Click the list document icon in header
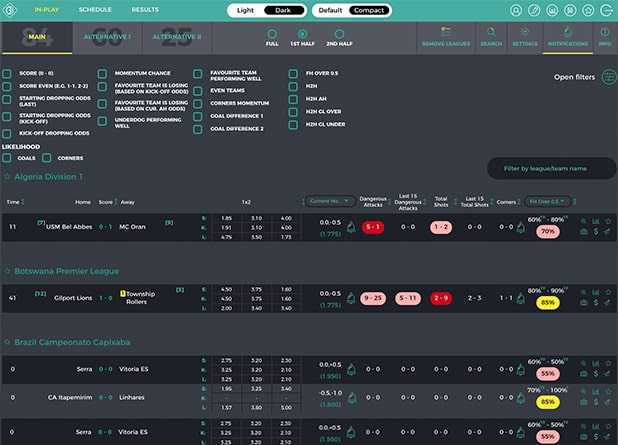The width and height of the screenshot is (618, 445). (570, 10)
